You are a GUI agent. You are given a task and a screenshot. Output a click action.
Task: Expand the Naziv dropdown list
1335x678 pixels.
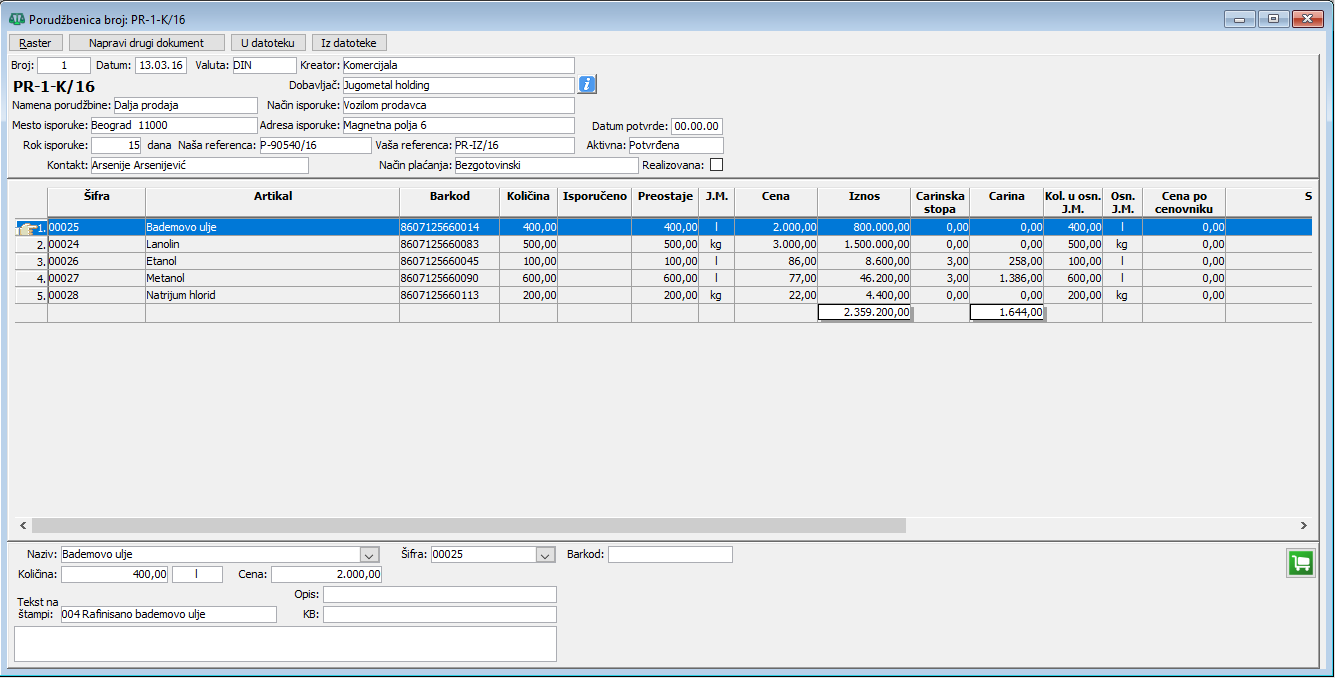369,555
